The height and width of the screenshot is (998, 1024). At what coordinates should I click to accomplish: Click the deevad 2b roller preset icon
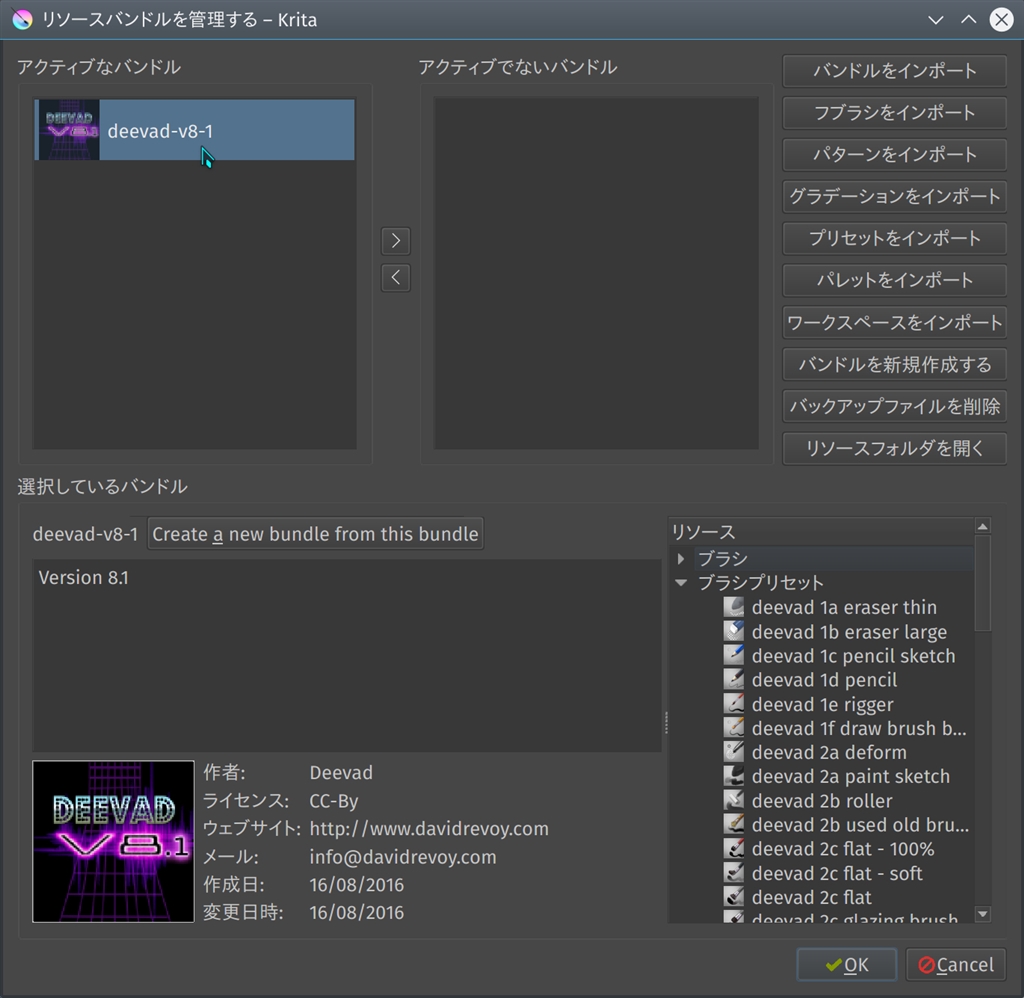733,801
